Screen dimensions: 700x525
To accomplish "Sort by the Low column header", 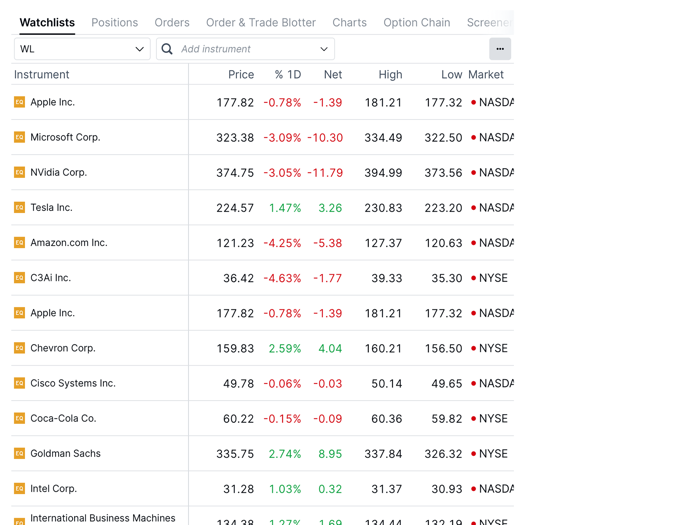I will tap(452, 75).
